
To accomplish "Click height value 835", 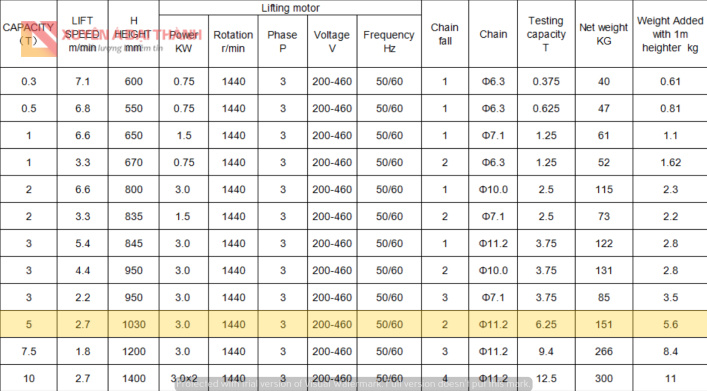I will [x=133, y=216].
